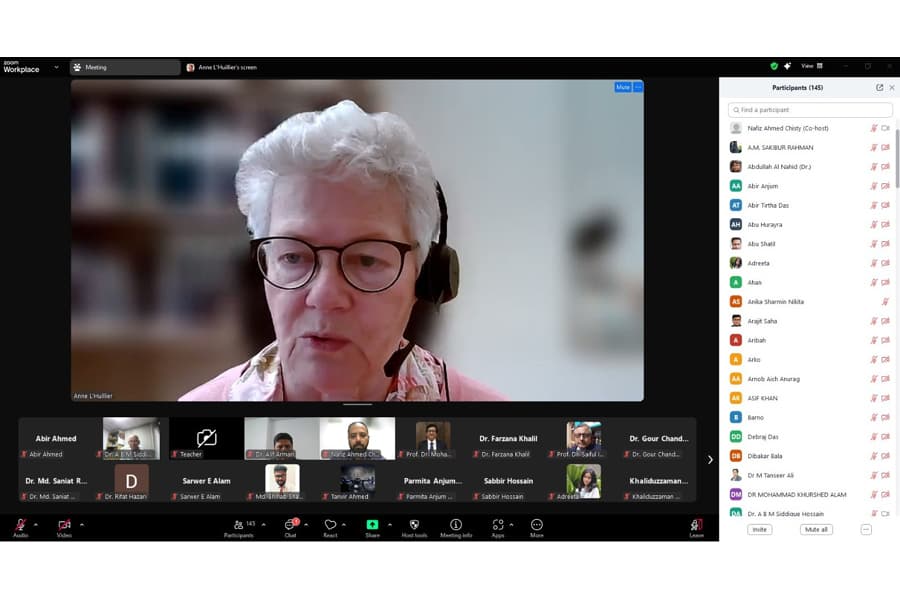Switch to the Meeting tab
The image size is (900, 600).
[x=125, y=68]
